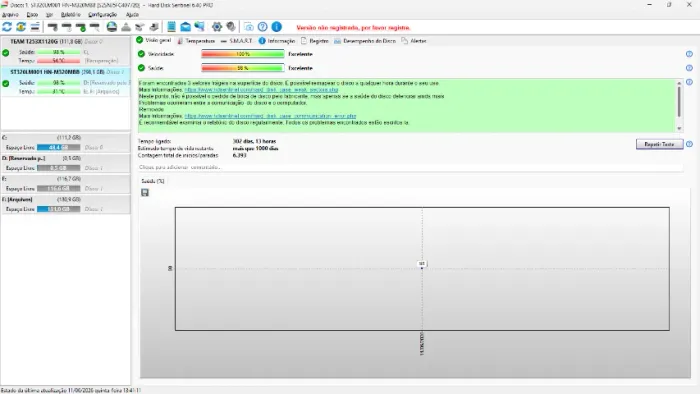Click the blue help question mark icon
This screenshot has height=394, width=700.
tap(262, 27)
